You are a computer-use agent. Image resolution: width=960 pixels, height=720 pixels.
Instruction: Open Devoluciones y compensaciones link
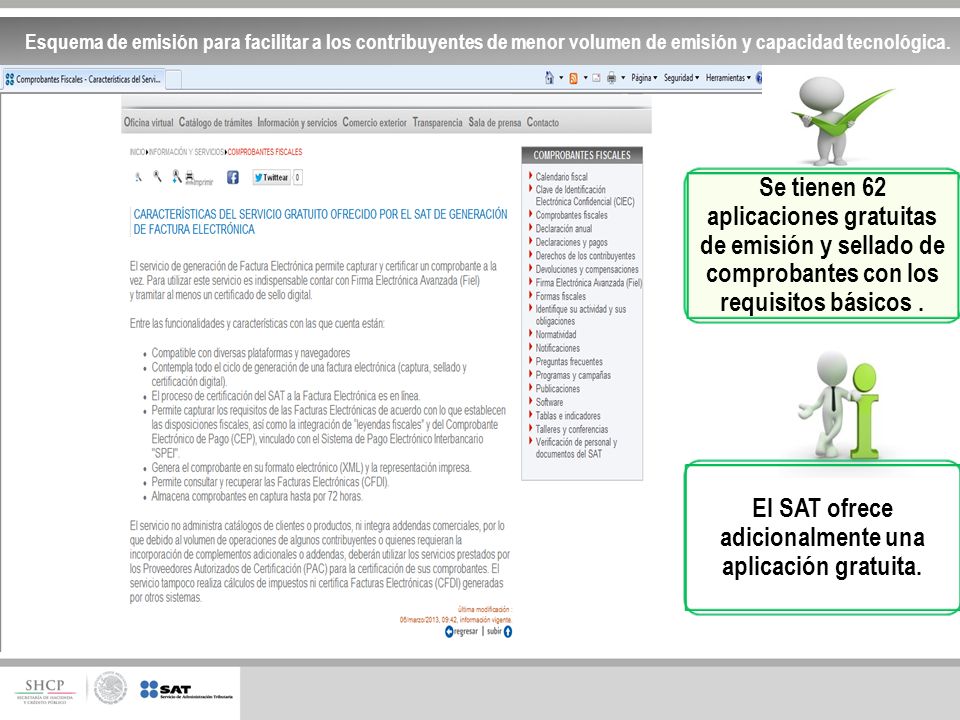(x=587, y=269)
